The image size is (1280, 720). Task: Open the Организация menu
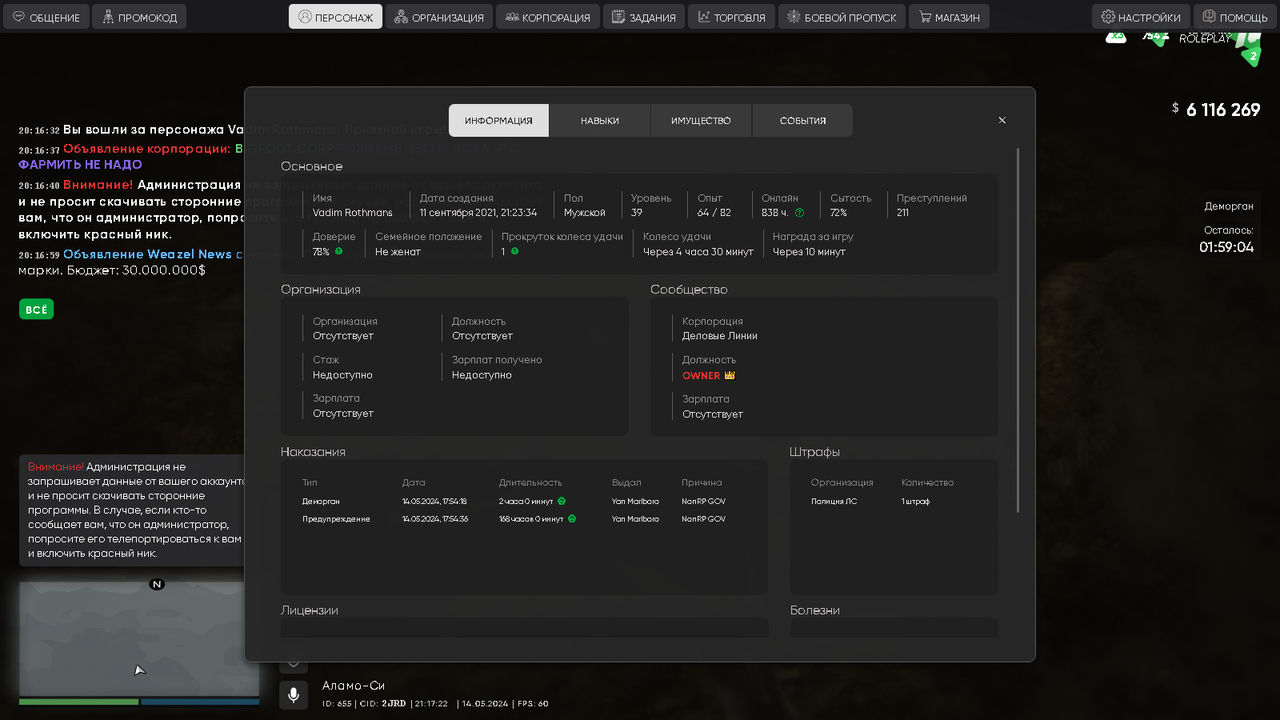coord(439,17)
